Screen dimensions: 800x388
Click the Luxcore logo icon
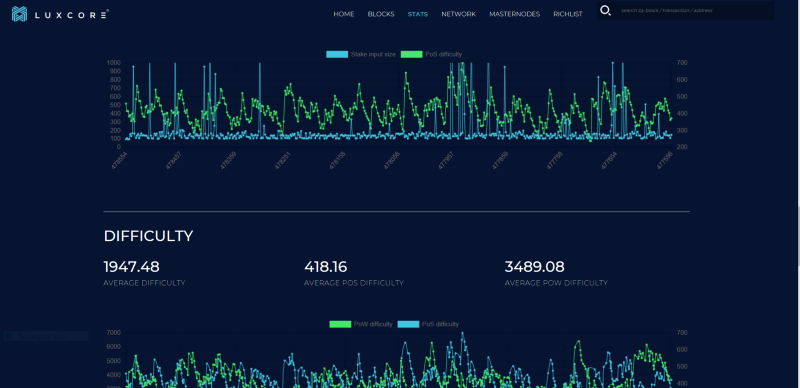(19, 14)
